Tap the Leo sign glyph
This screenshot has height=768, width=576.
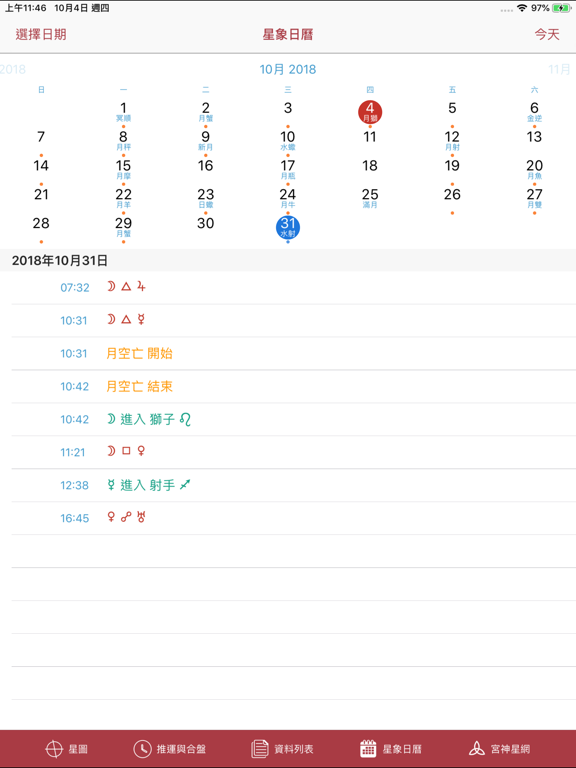[185, 419]
